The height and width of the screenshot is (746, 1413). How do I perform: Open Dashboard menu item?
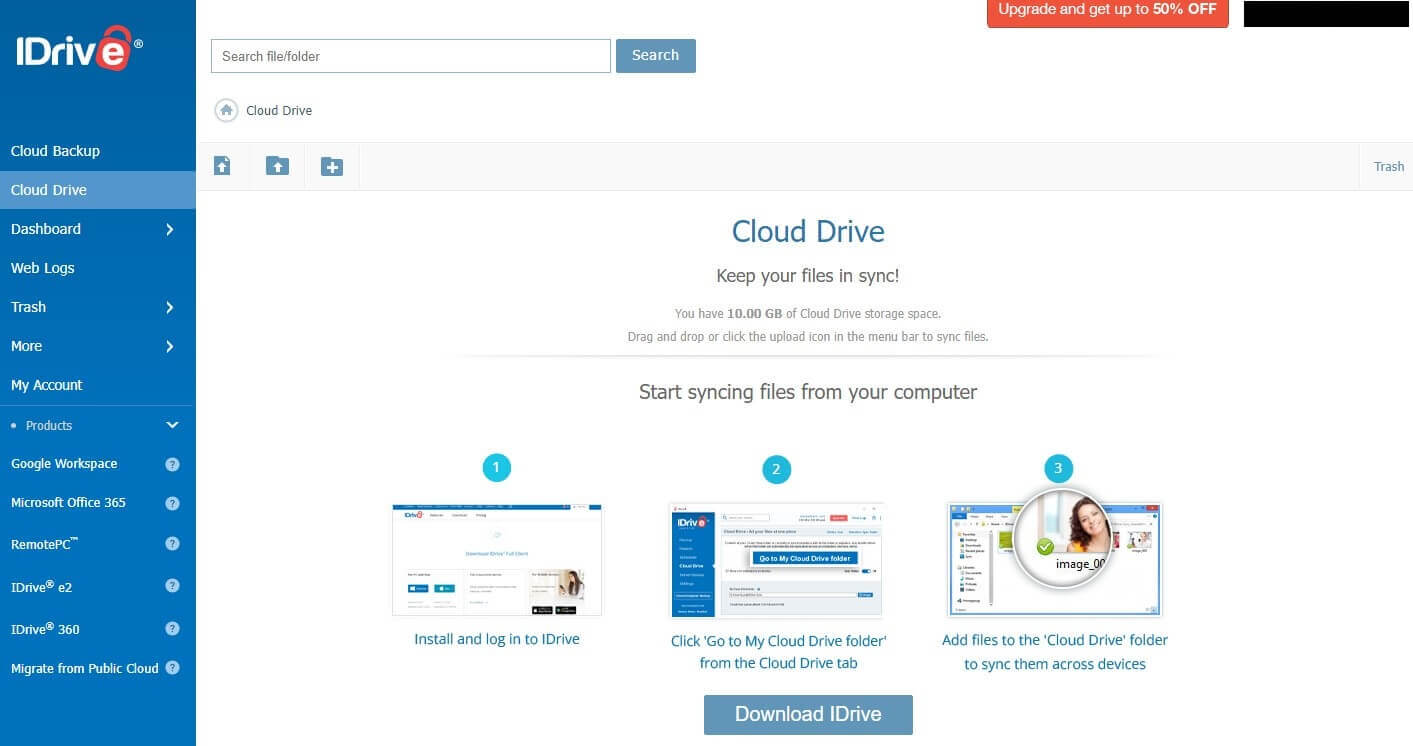46,229
